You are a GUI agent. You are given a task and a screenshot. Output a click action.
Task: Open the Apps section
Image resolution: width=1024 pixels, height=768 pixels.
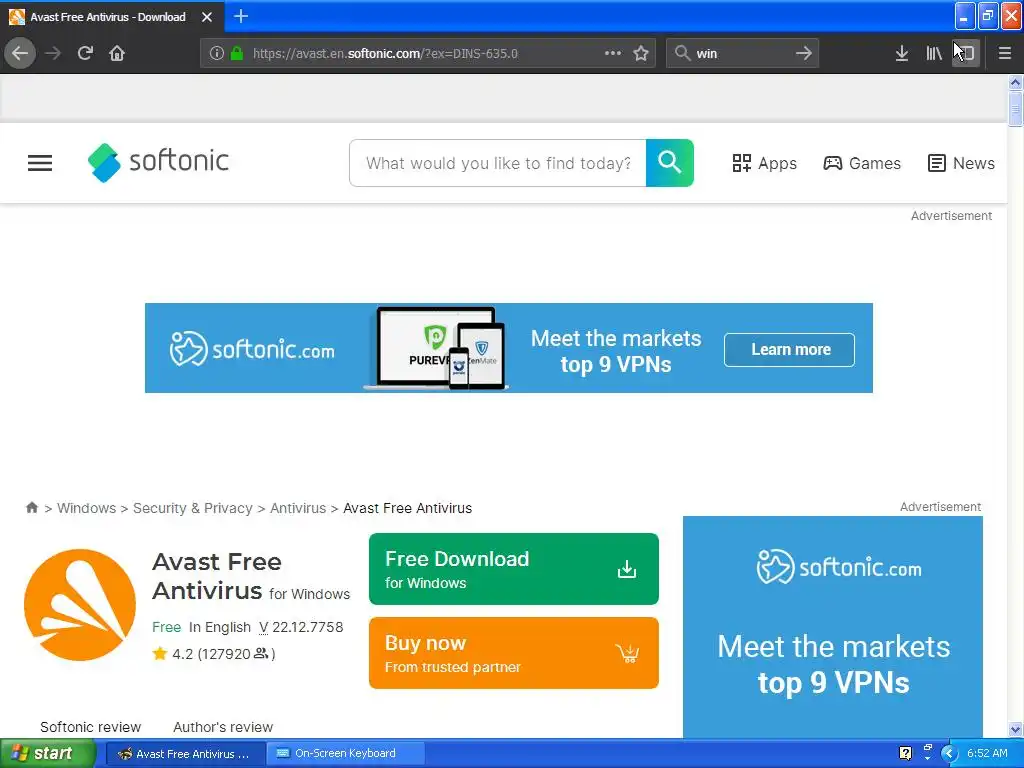(x=765, y=163)
